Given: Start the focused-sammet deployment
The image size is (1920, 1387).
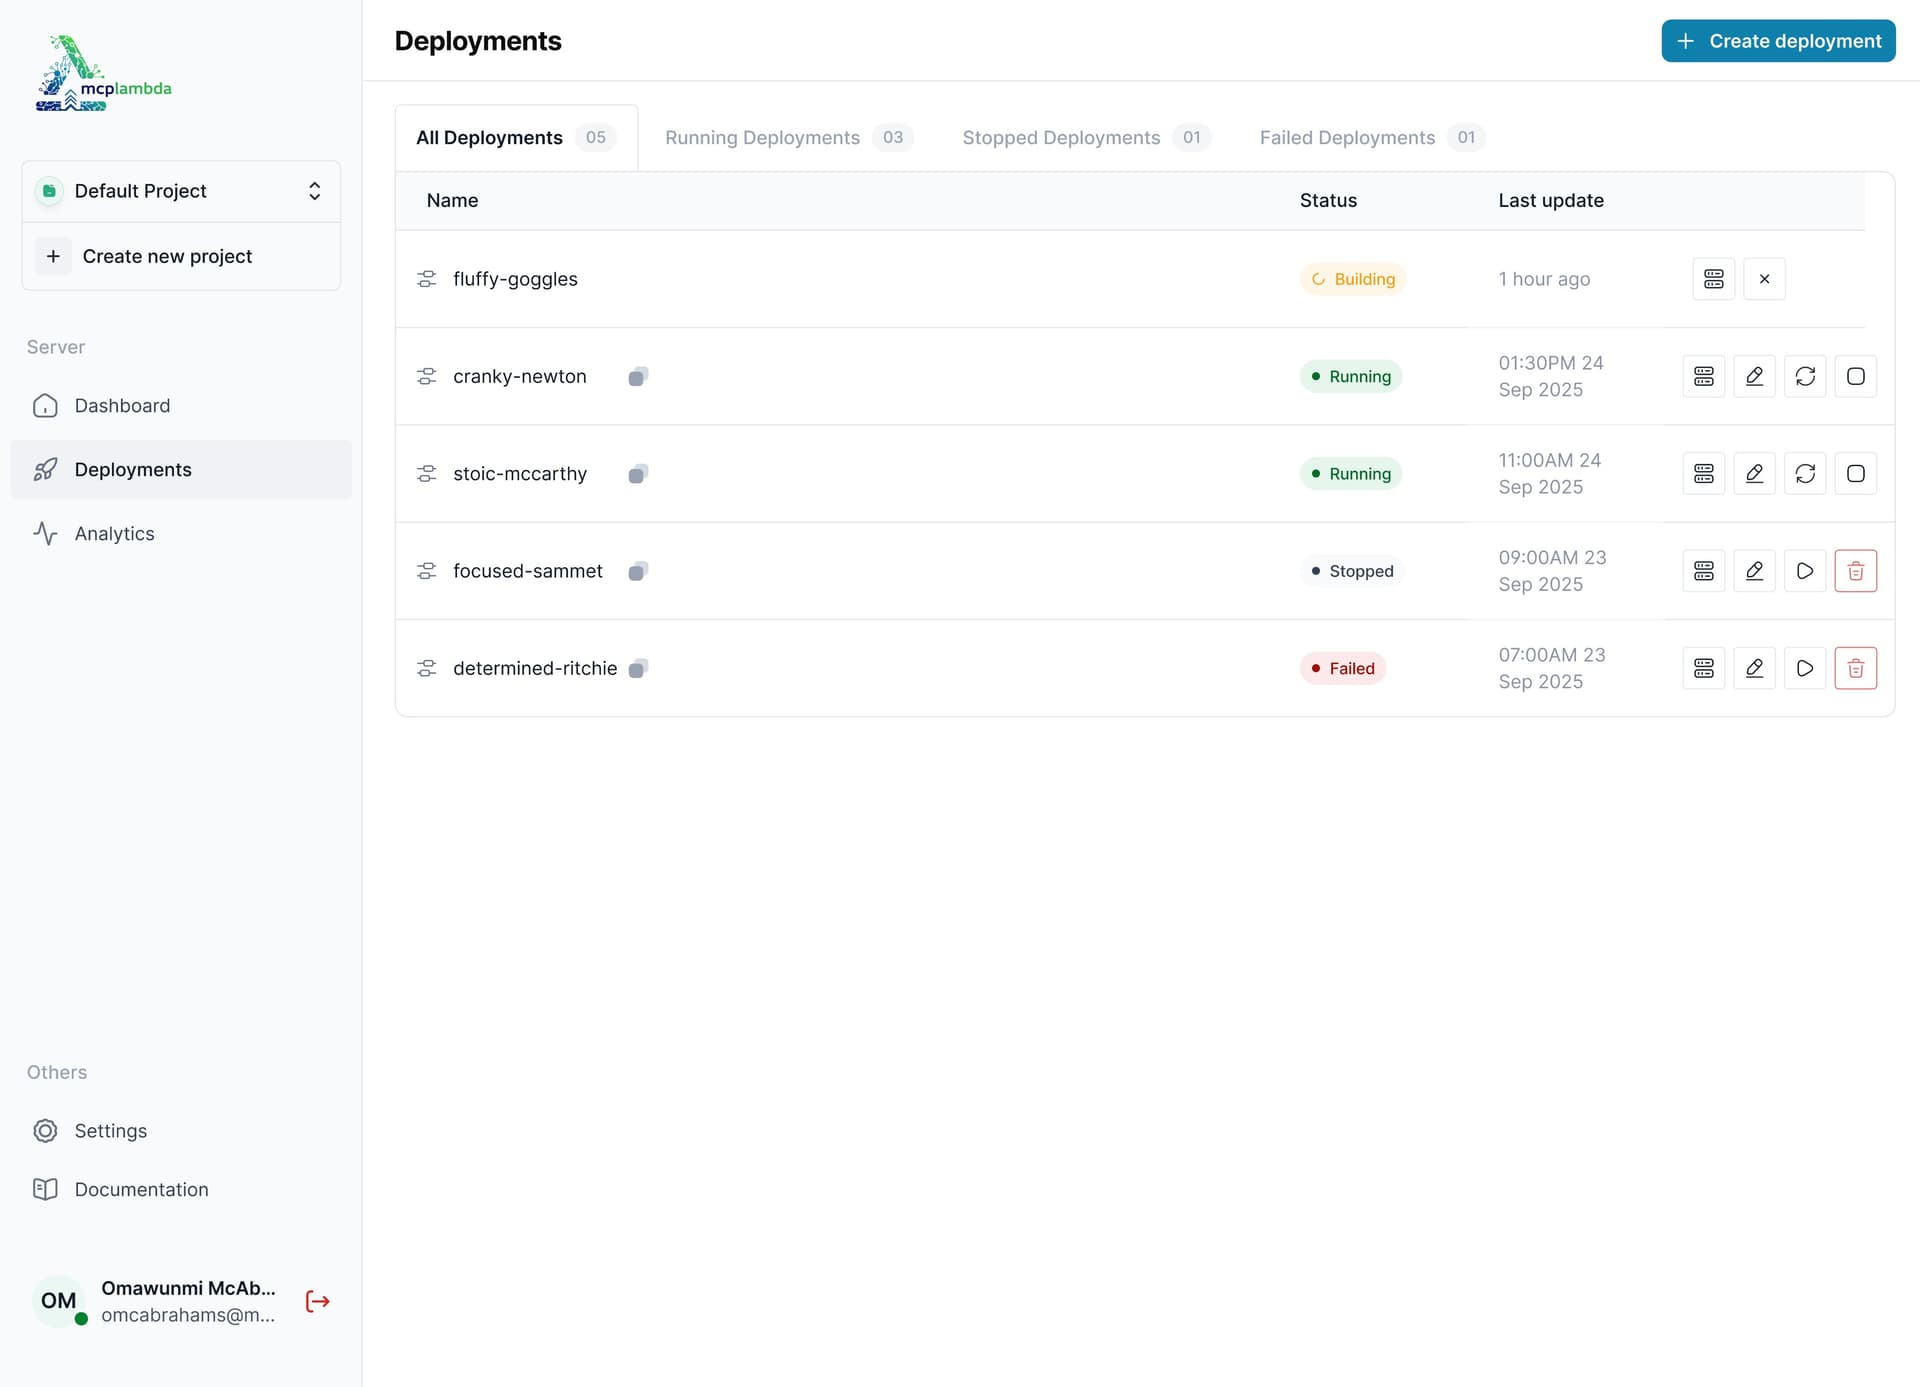Looking at the screenshot, I should point(1805,570).
